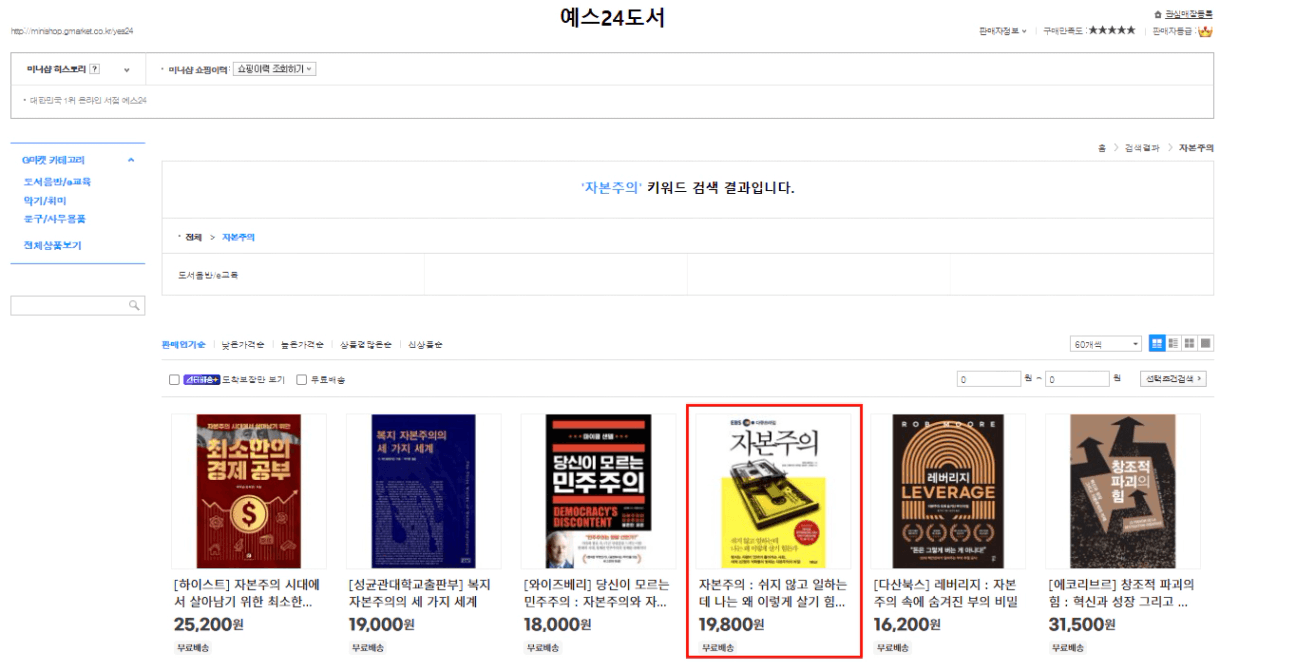Image resolution: width=1296 pixels, height=672 pixels.
Task: Click the sidebar search magnifier icon
Action: [x=134, y=306]
